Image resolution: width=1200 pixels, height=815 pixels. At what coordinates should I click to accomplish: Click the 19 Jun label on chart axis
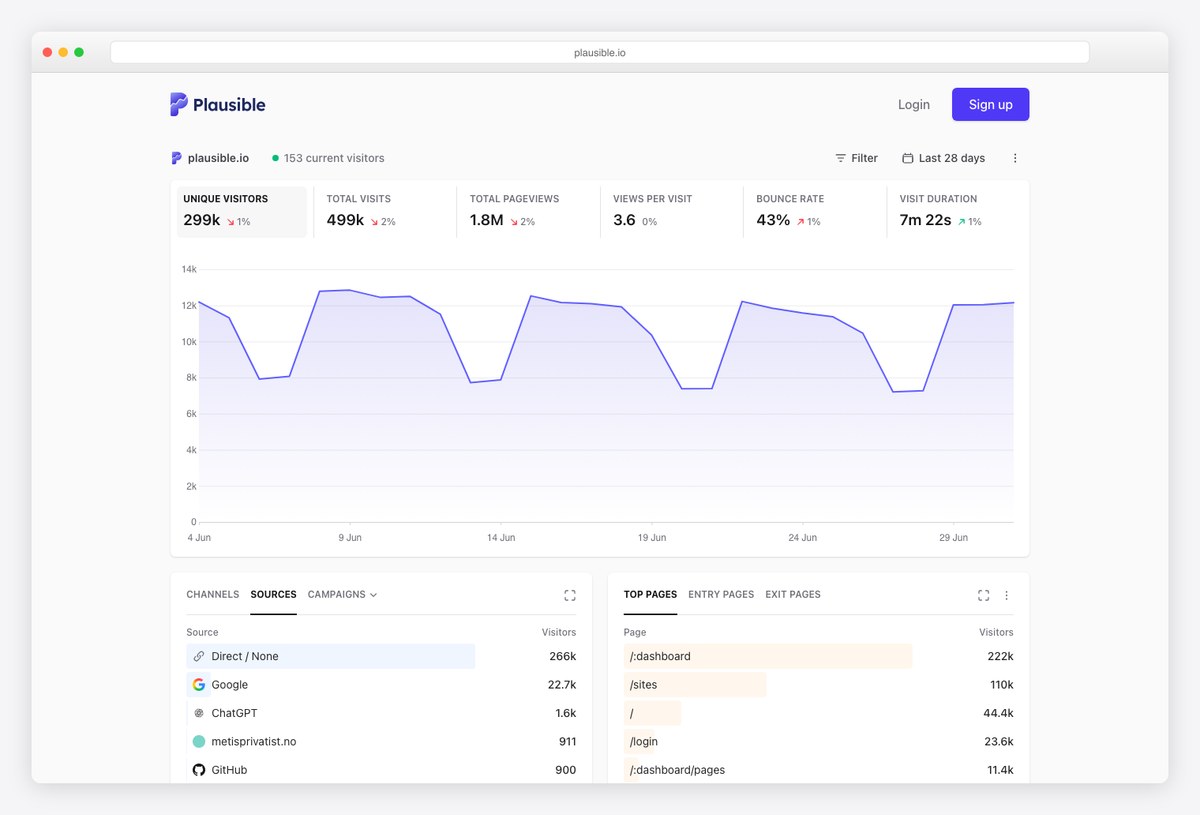652,538
